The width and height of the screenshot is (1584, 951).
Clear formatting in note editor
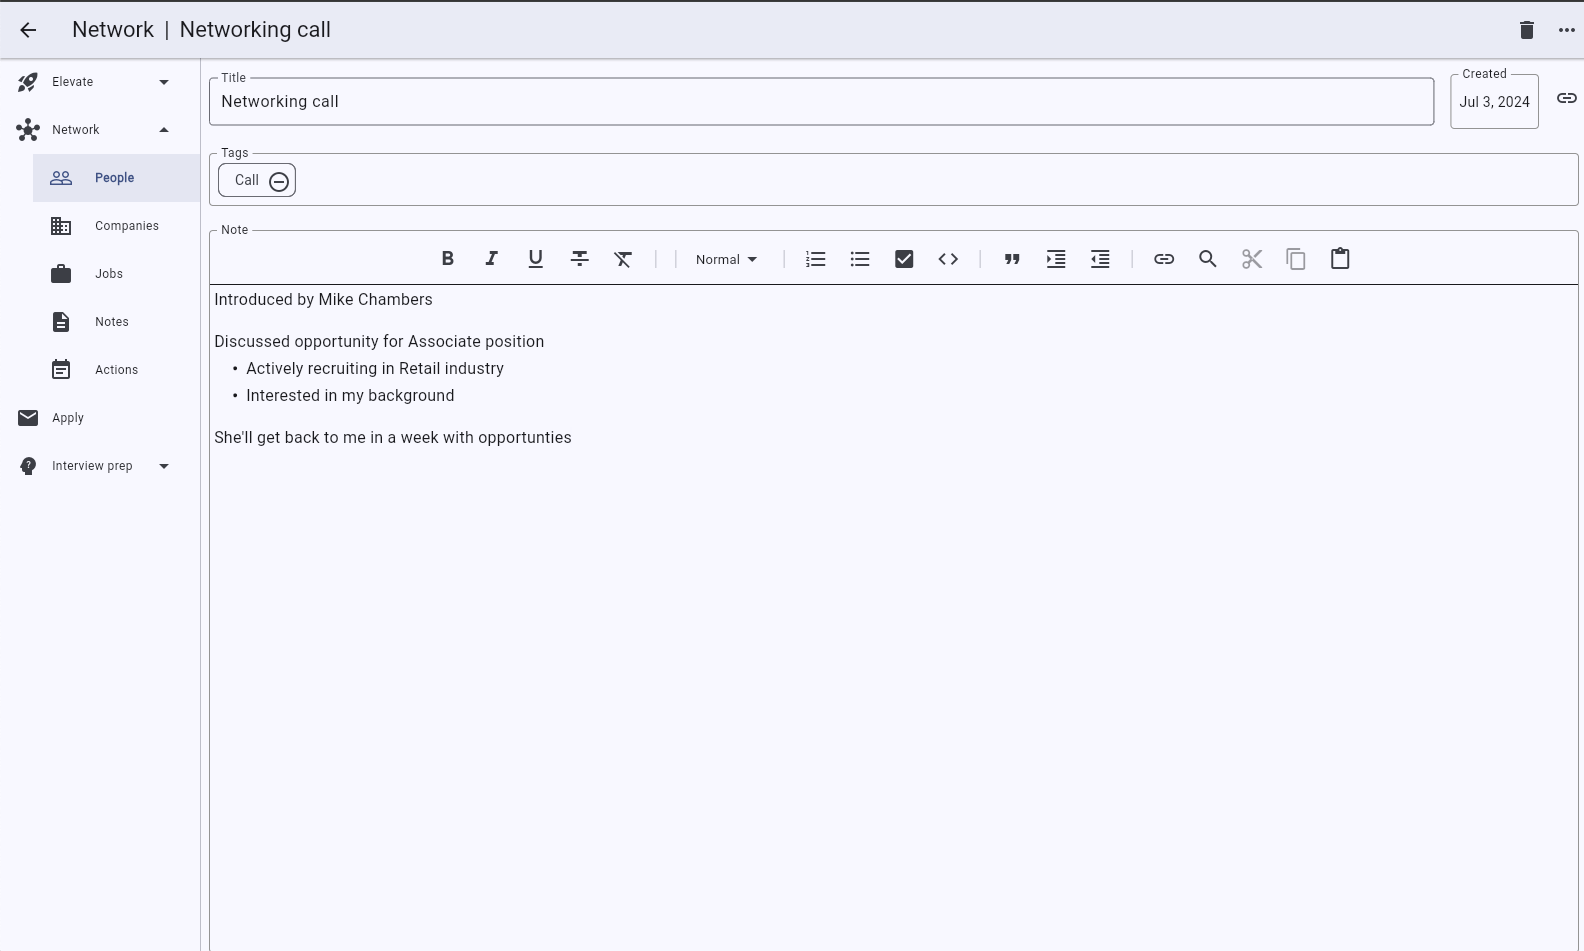tap(623, 259)
